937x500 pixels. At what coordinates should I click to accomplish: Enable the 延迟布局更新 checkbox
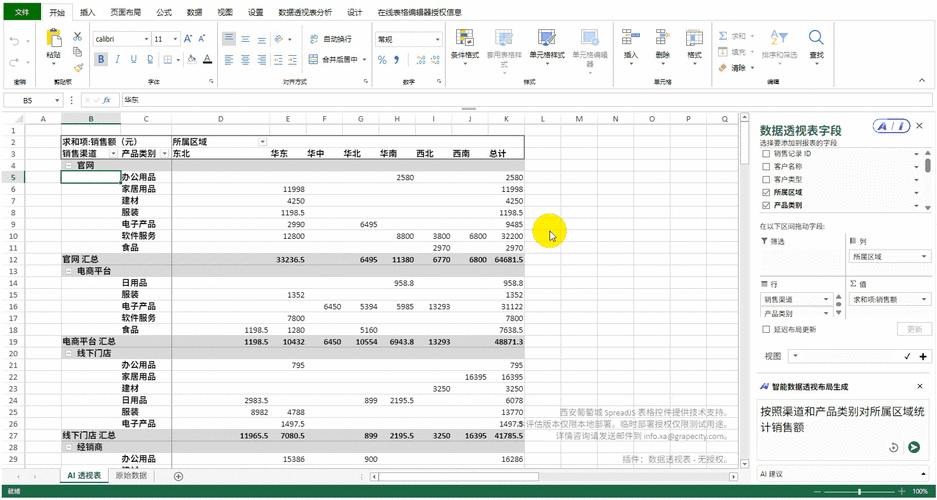click(766, 329)
